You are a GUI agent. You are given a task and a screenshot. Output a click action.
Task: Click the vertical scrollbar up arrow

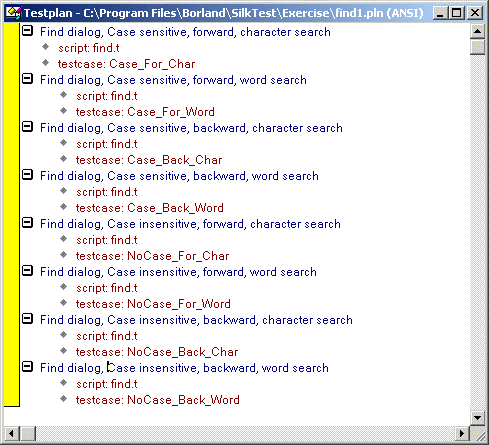coord(477,32)
